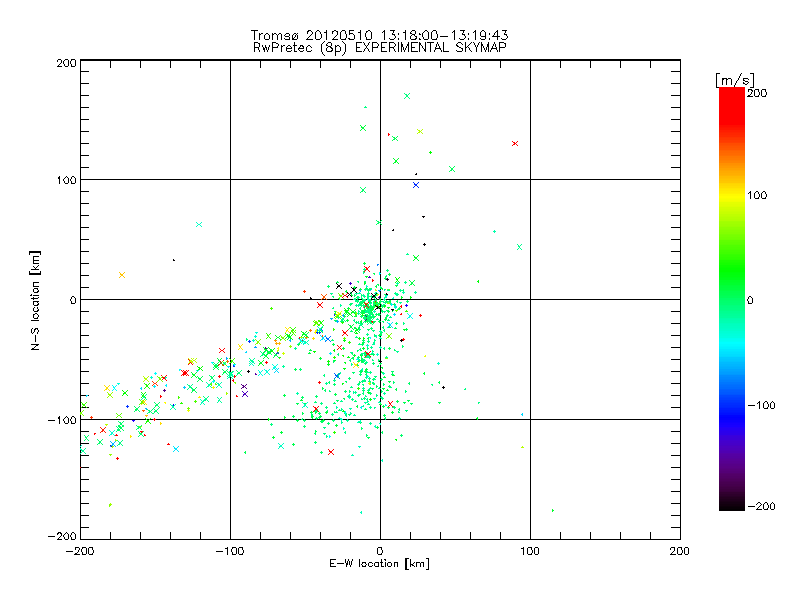Screen dimensions: 800x600
Task: Click the N-S location [km] axis label
Action: [x=36, y=299]
